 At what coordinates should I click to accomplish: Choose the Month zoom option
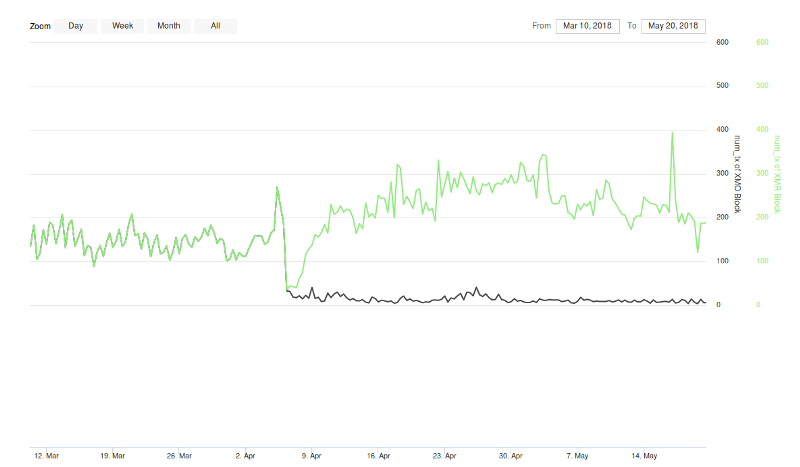coord(169,26)
